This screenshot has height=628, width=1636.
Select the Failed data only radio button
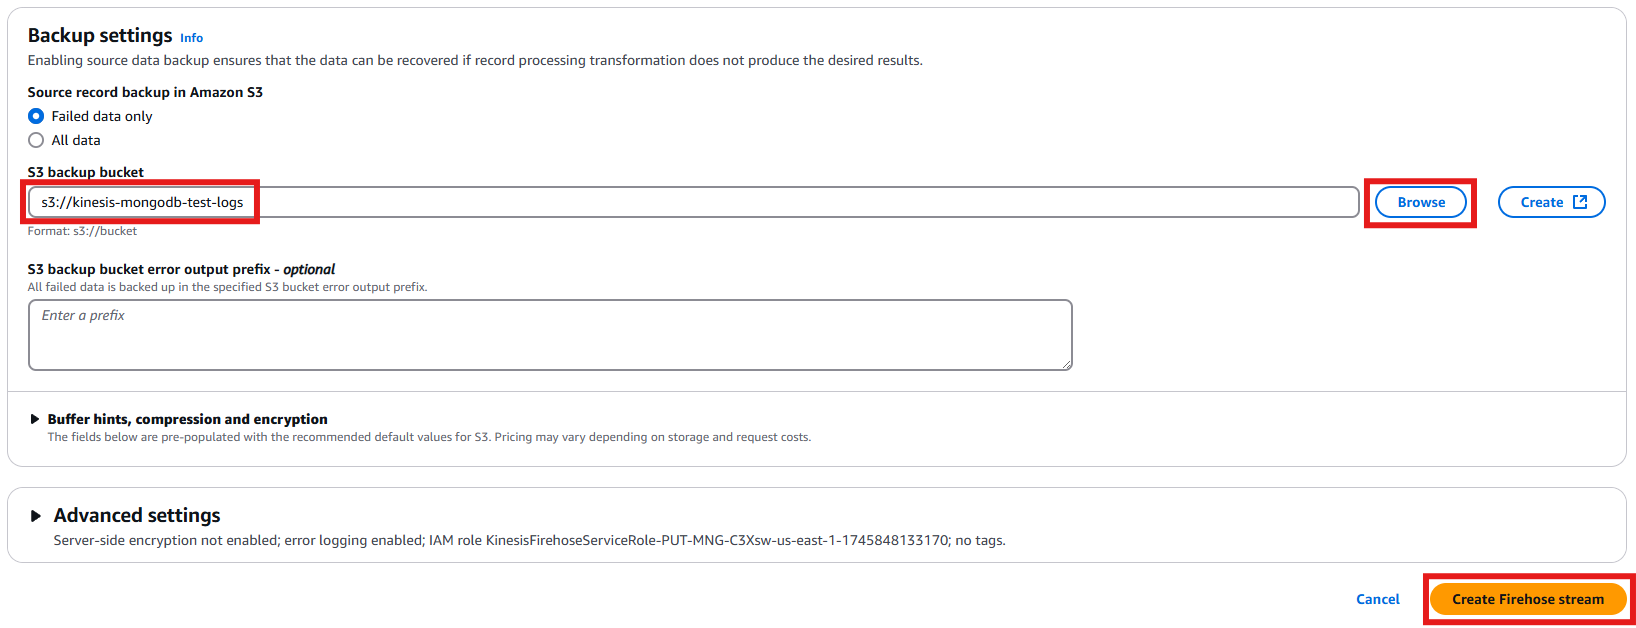pyautogui.click(x=35, y=116)
